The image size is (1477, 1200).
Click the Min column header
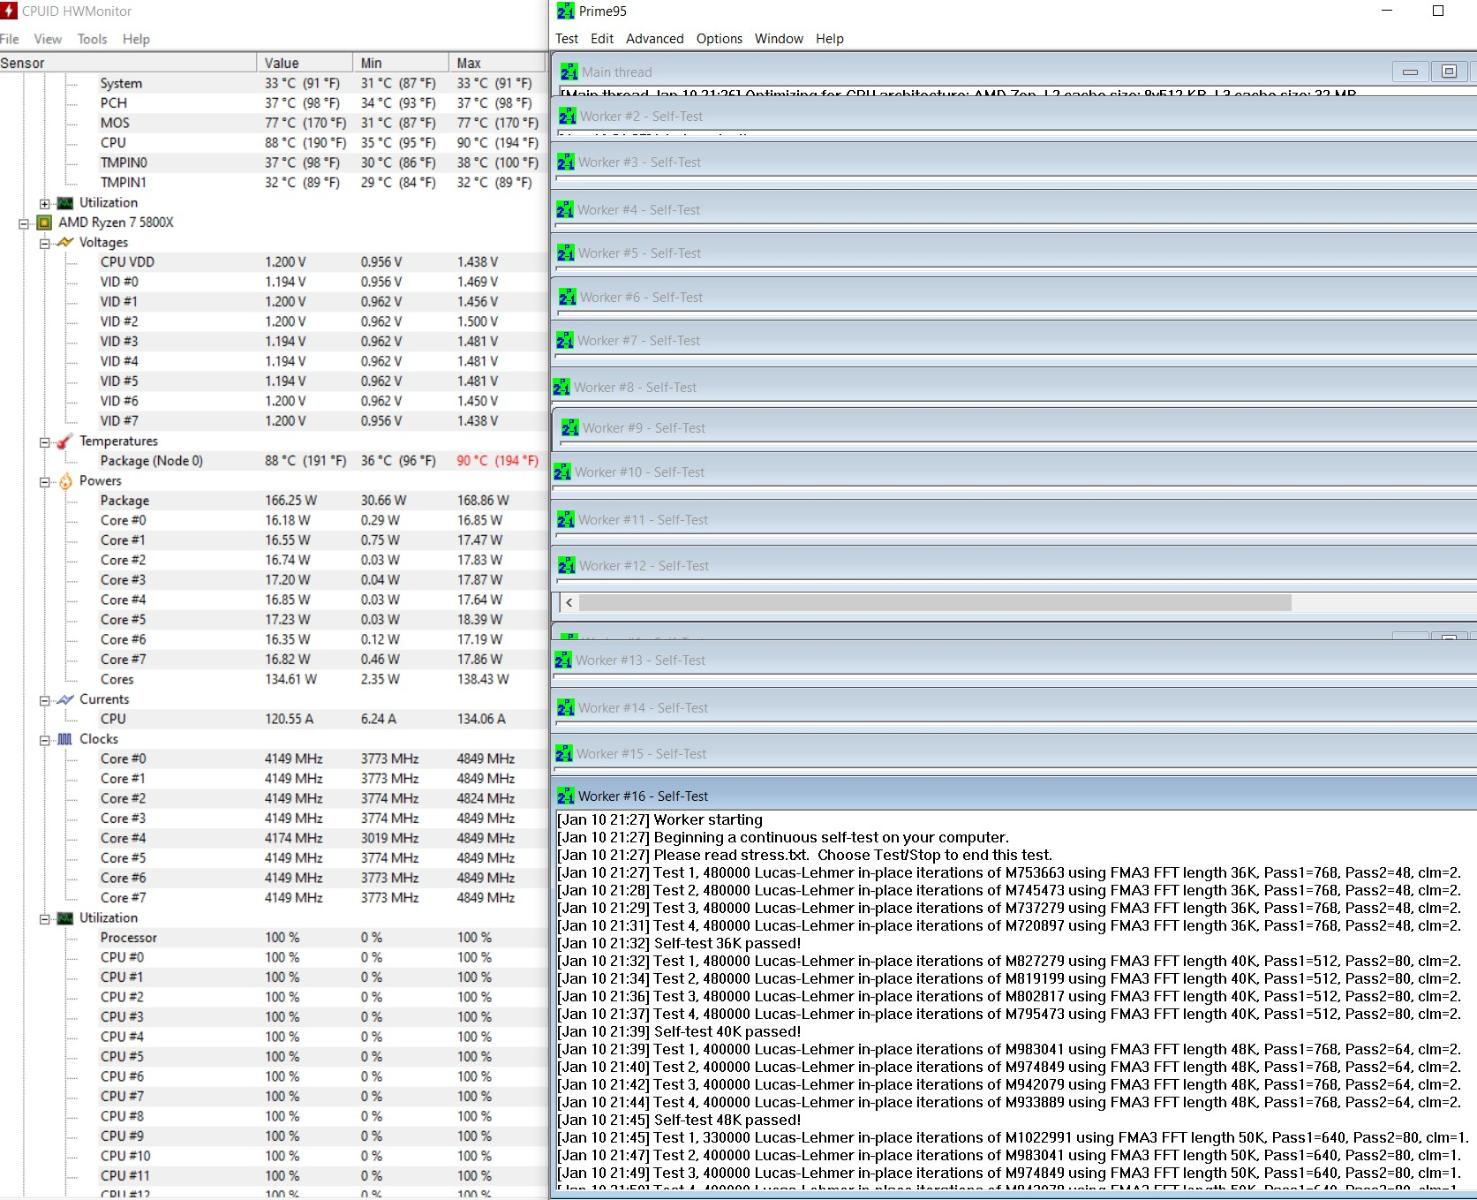pos(401,63)
